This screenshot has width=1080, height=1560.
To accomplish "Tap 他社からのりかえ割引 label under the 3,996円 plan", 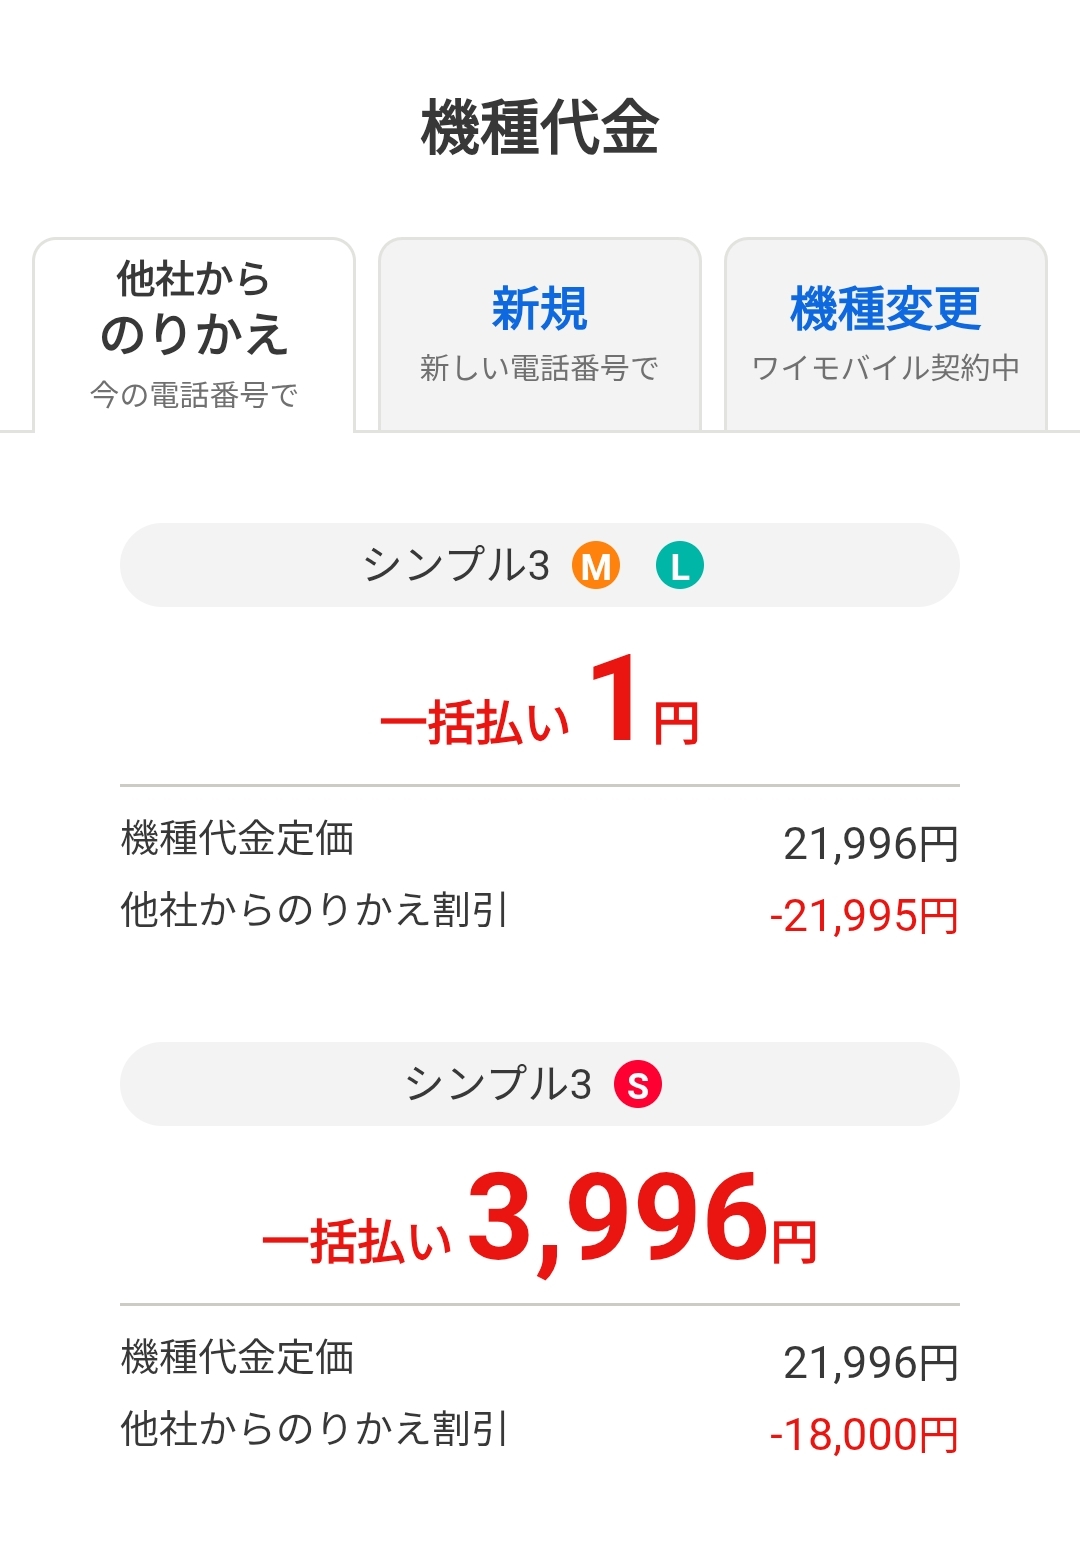I will 314,1429.
